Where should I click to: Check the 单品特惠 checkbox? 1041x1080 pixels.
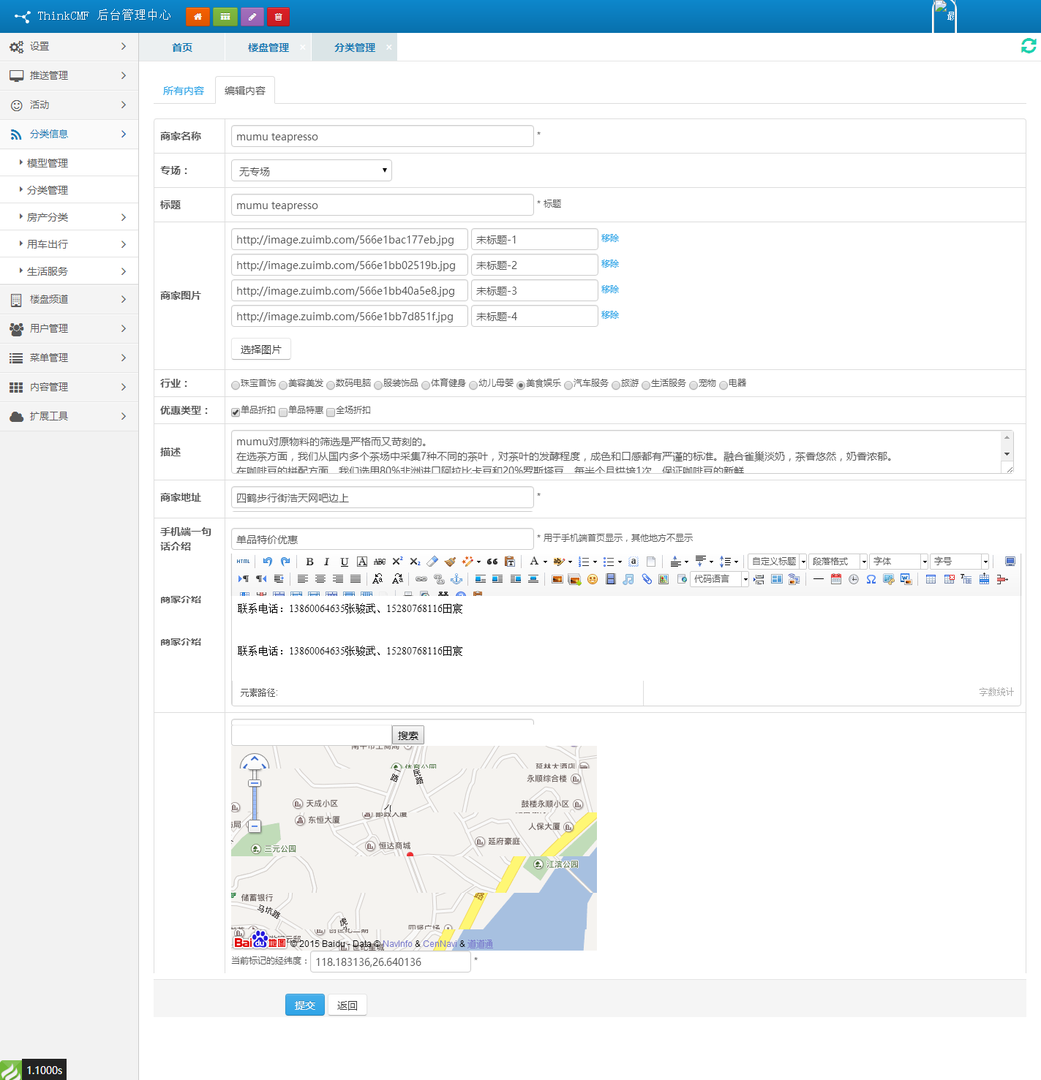pos(283,412)
